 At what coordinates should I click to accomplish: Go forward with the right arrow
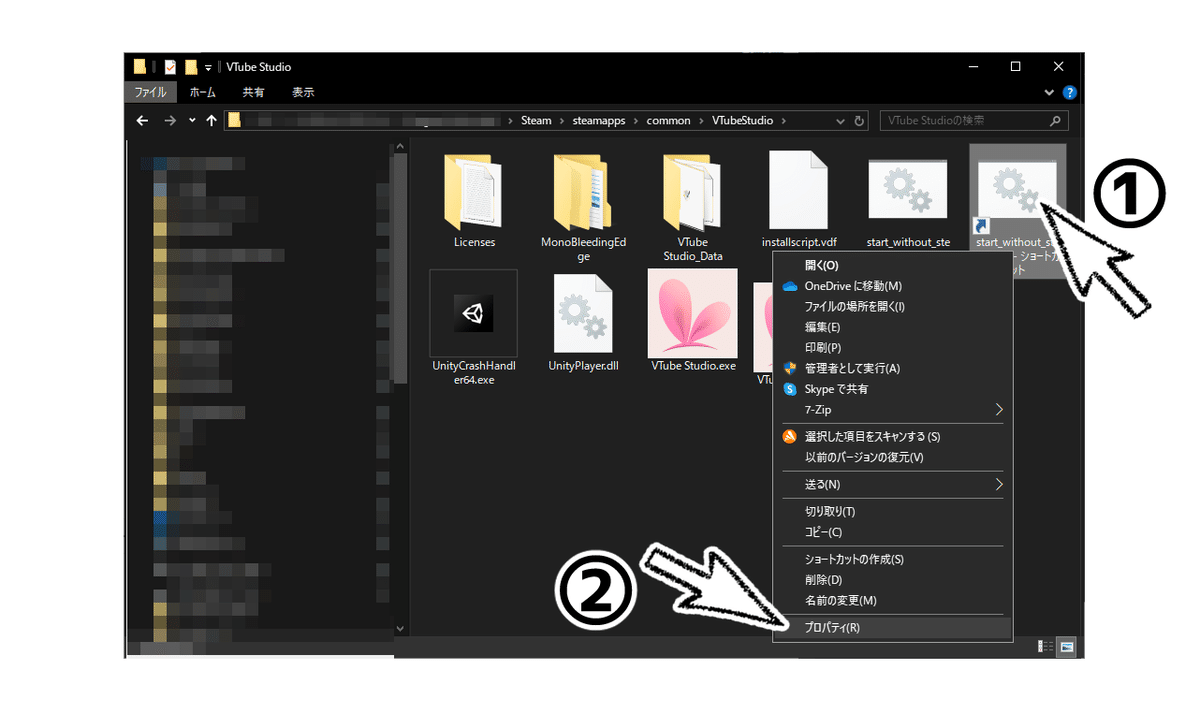pos(170,120)
